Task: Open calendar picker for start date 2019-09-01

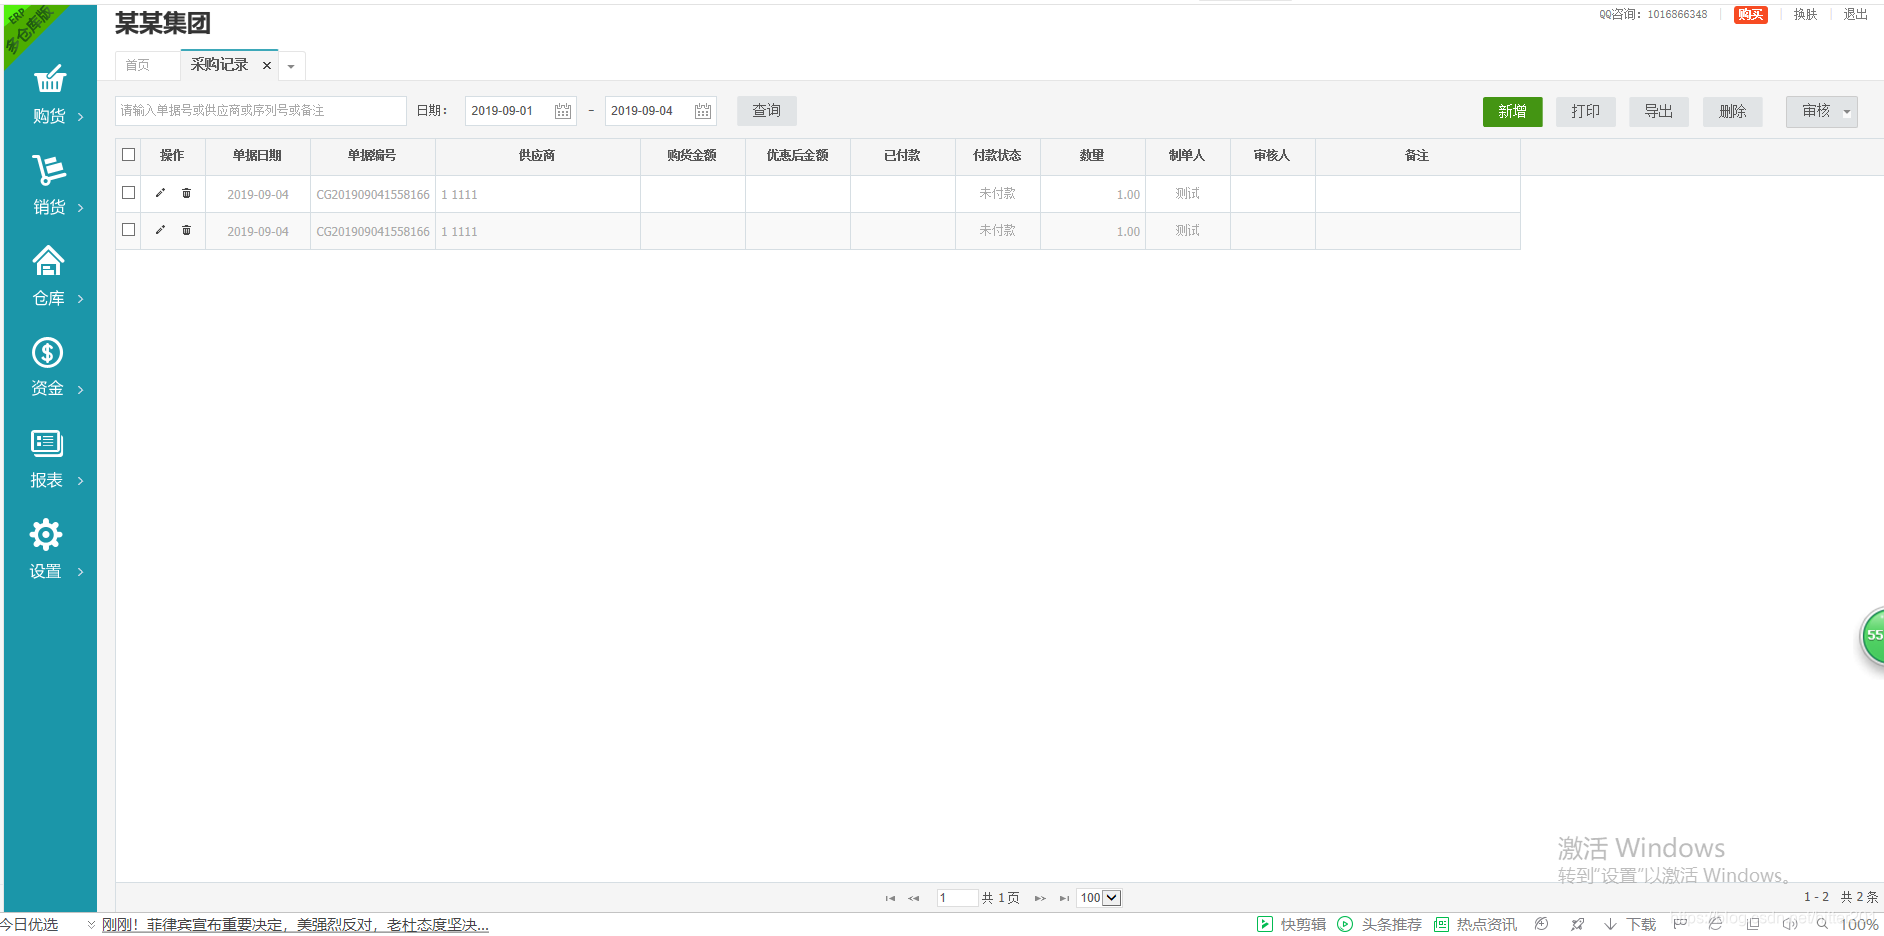Action: point(563,111)
